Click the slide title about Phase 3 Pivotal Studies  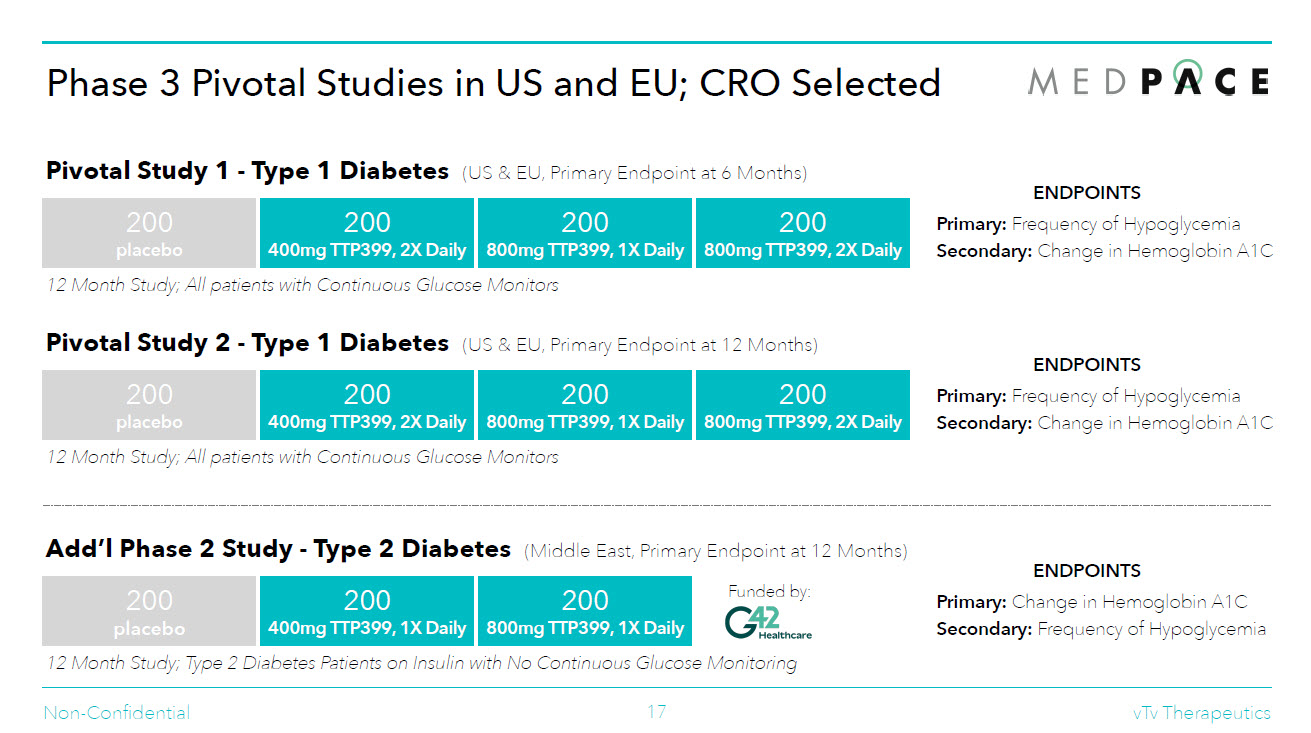click(493, 83)
